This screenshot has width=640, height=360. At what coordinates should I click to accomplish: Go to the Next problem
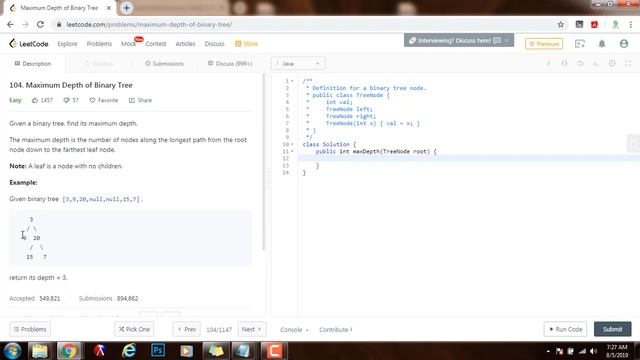[x=252, y=329]
